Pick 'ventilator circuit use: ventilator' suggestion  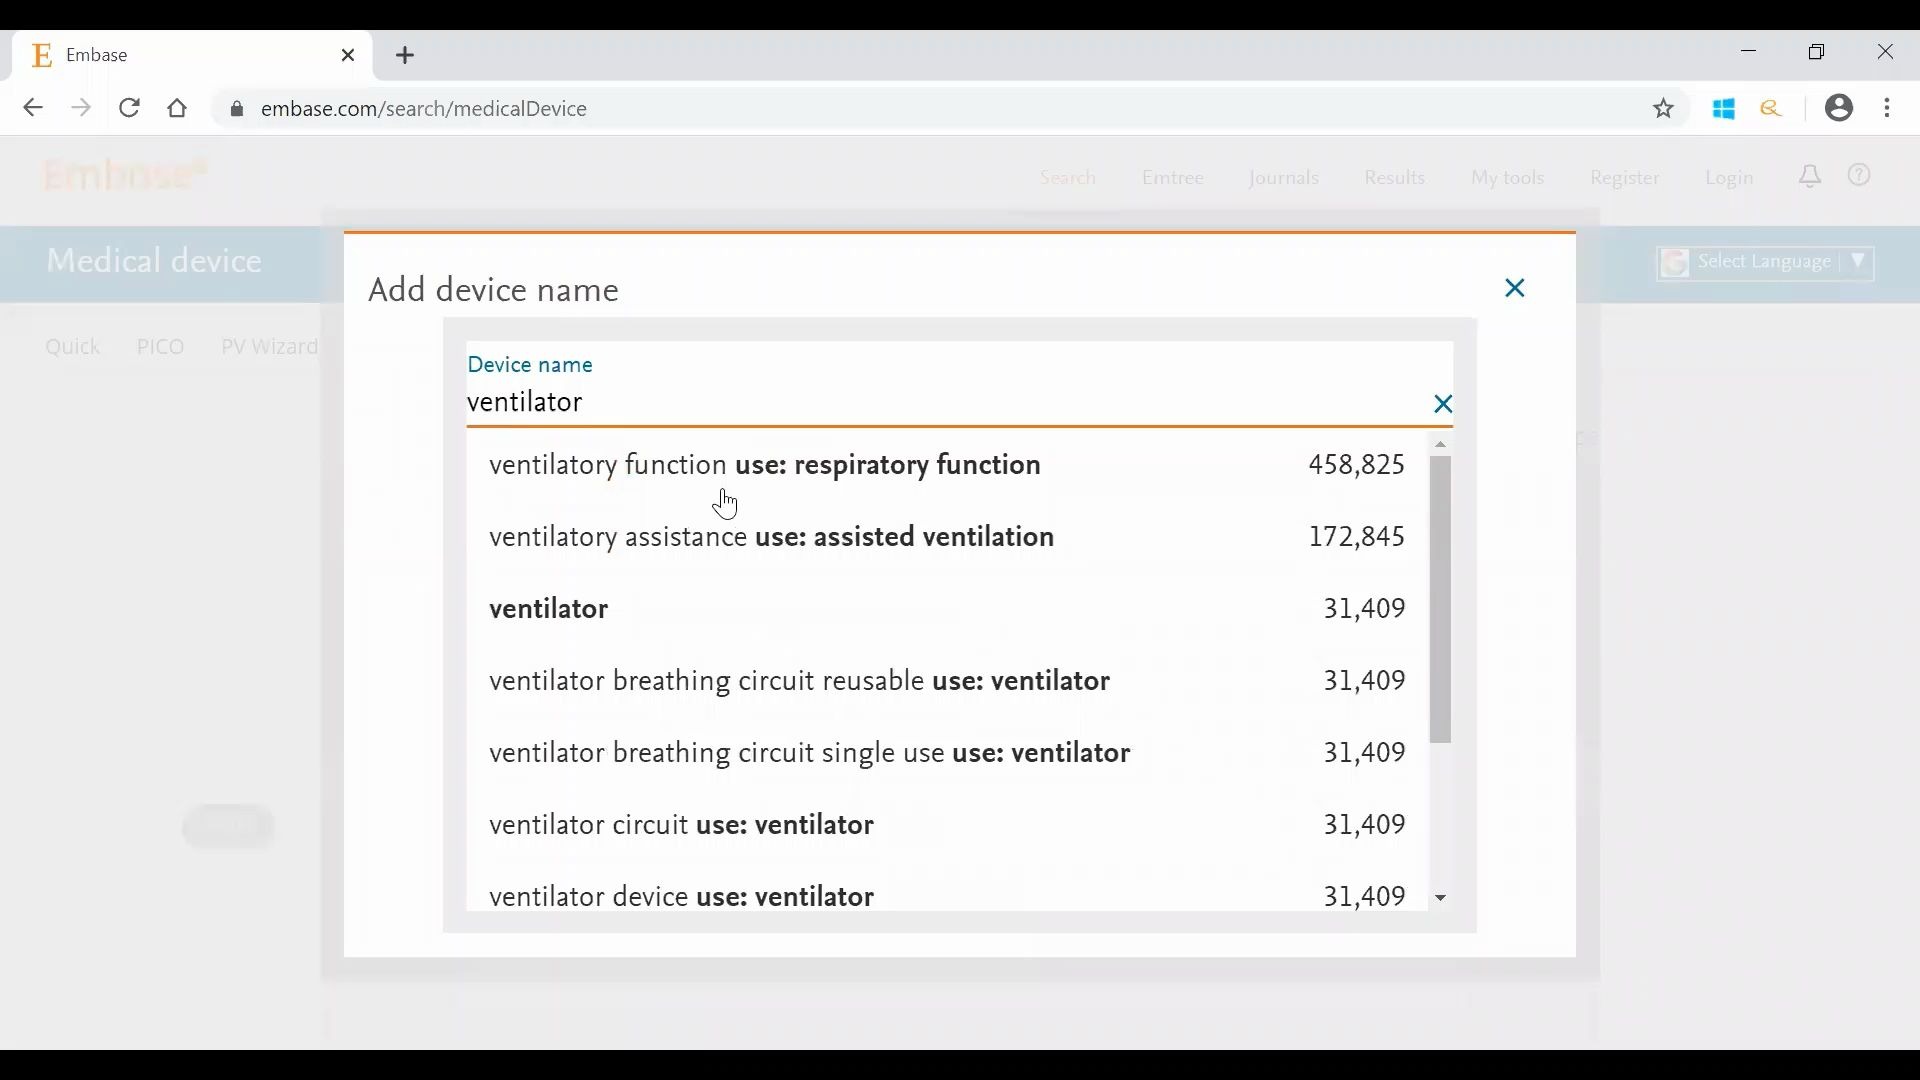pos(682,826)
